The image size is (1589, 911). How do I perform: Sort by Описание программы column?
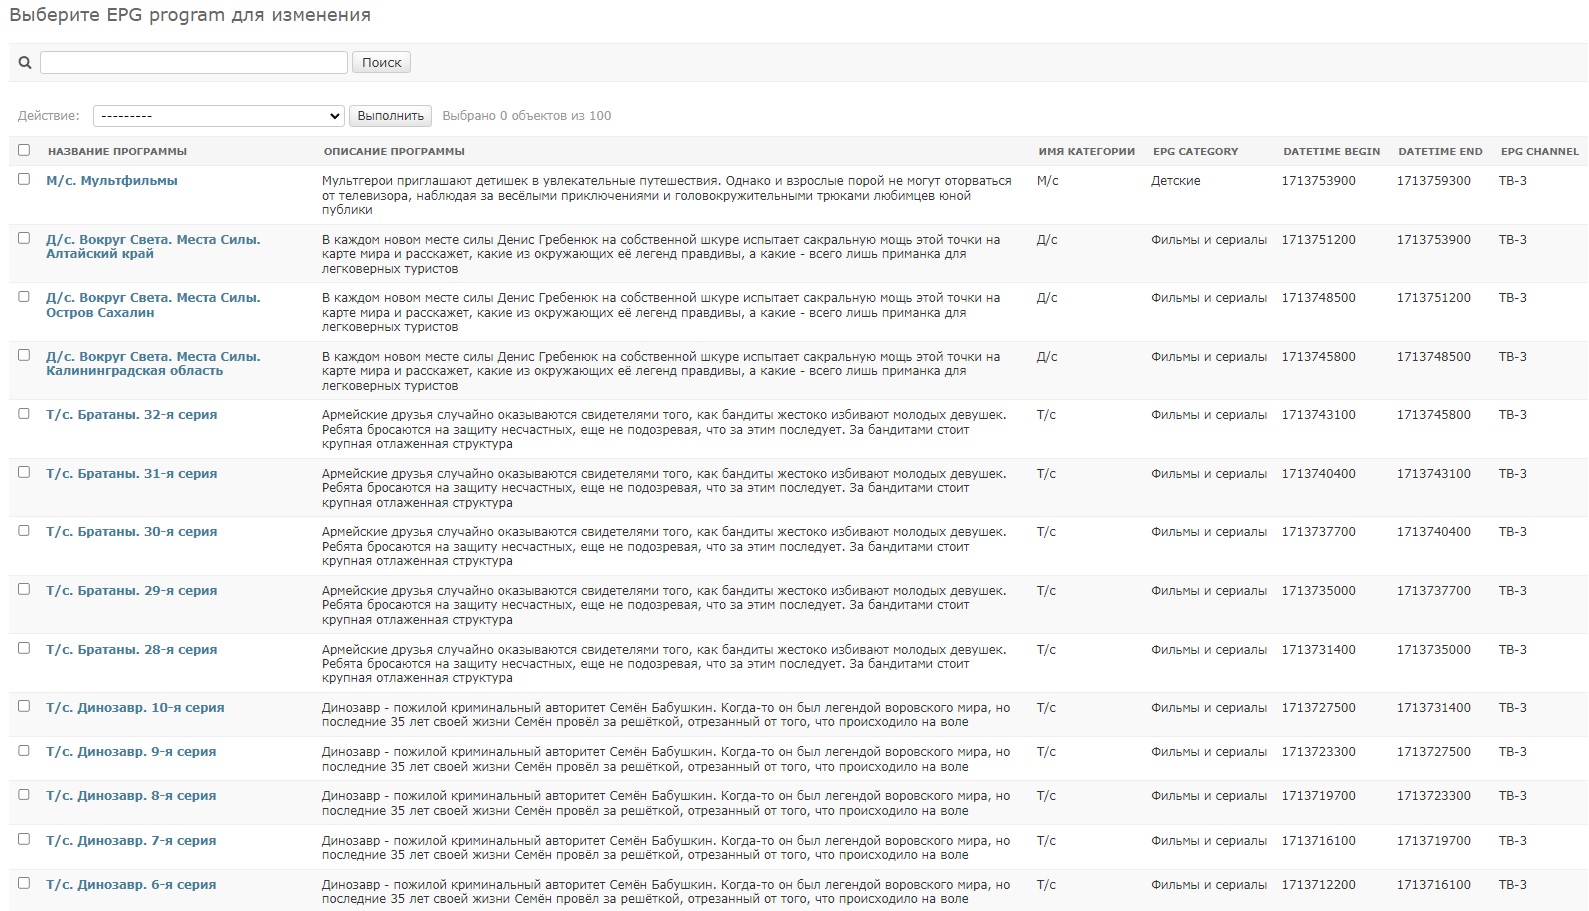[394, 152]
